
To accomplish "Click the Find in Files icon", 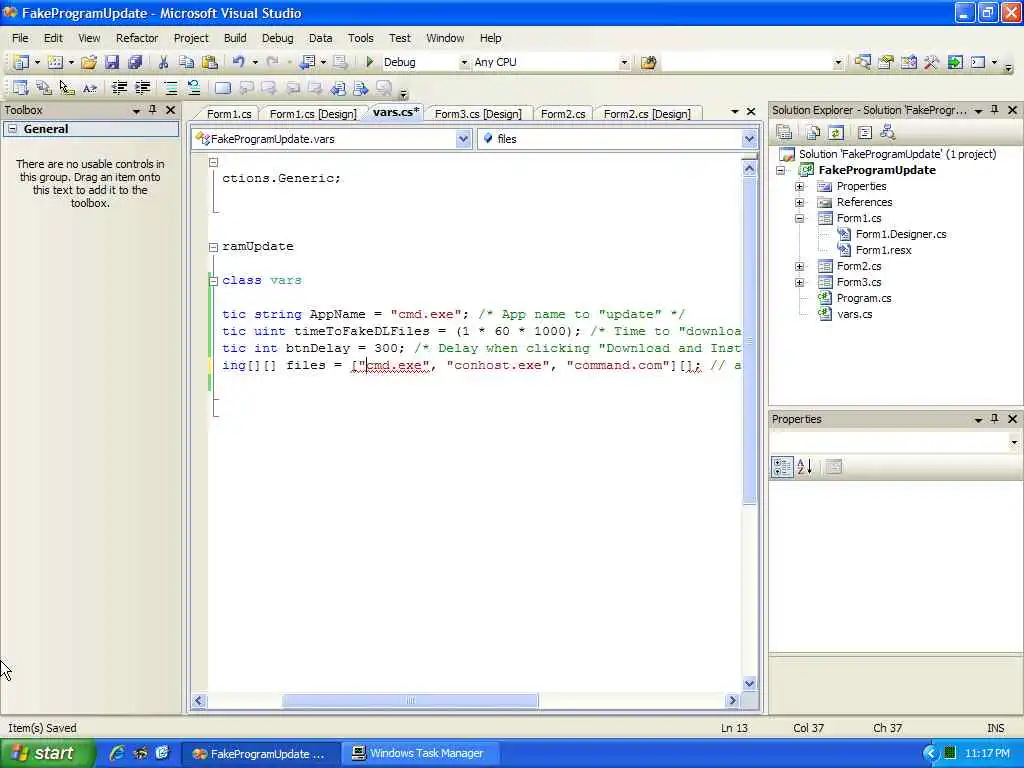I will point(648,62).
